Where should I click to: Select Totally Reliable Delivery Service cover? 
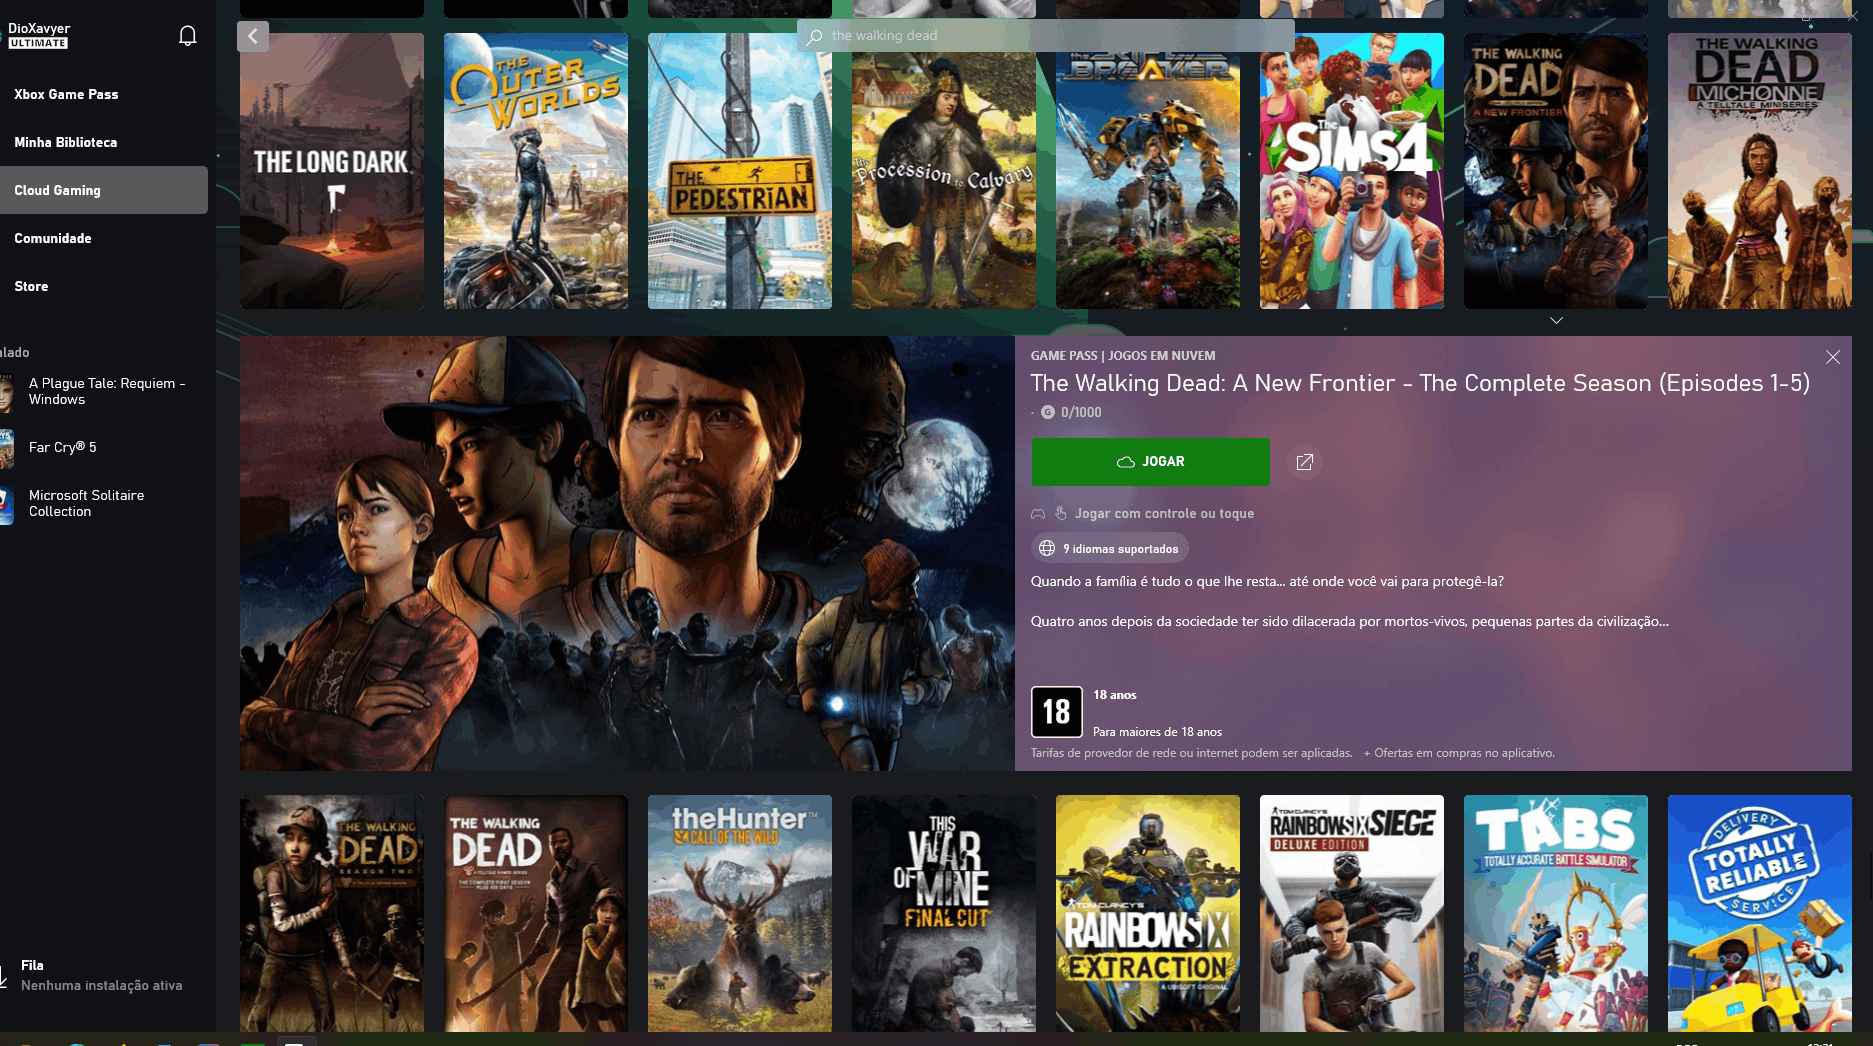(x=1760, y=913)
